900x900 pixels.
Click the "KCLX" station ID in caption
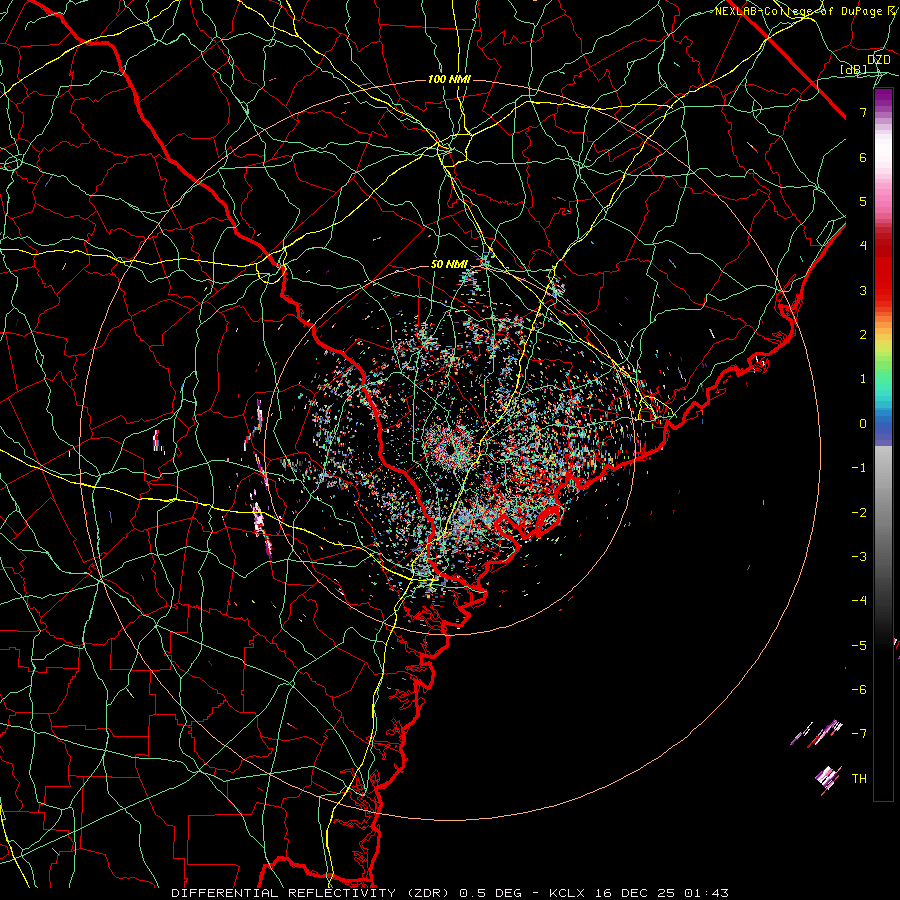point(565,893)
